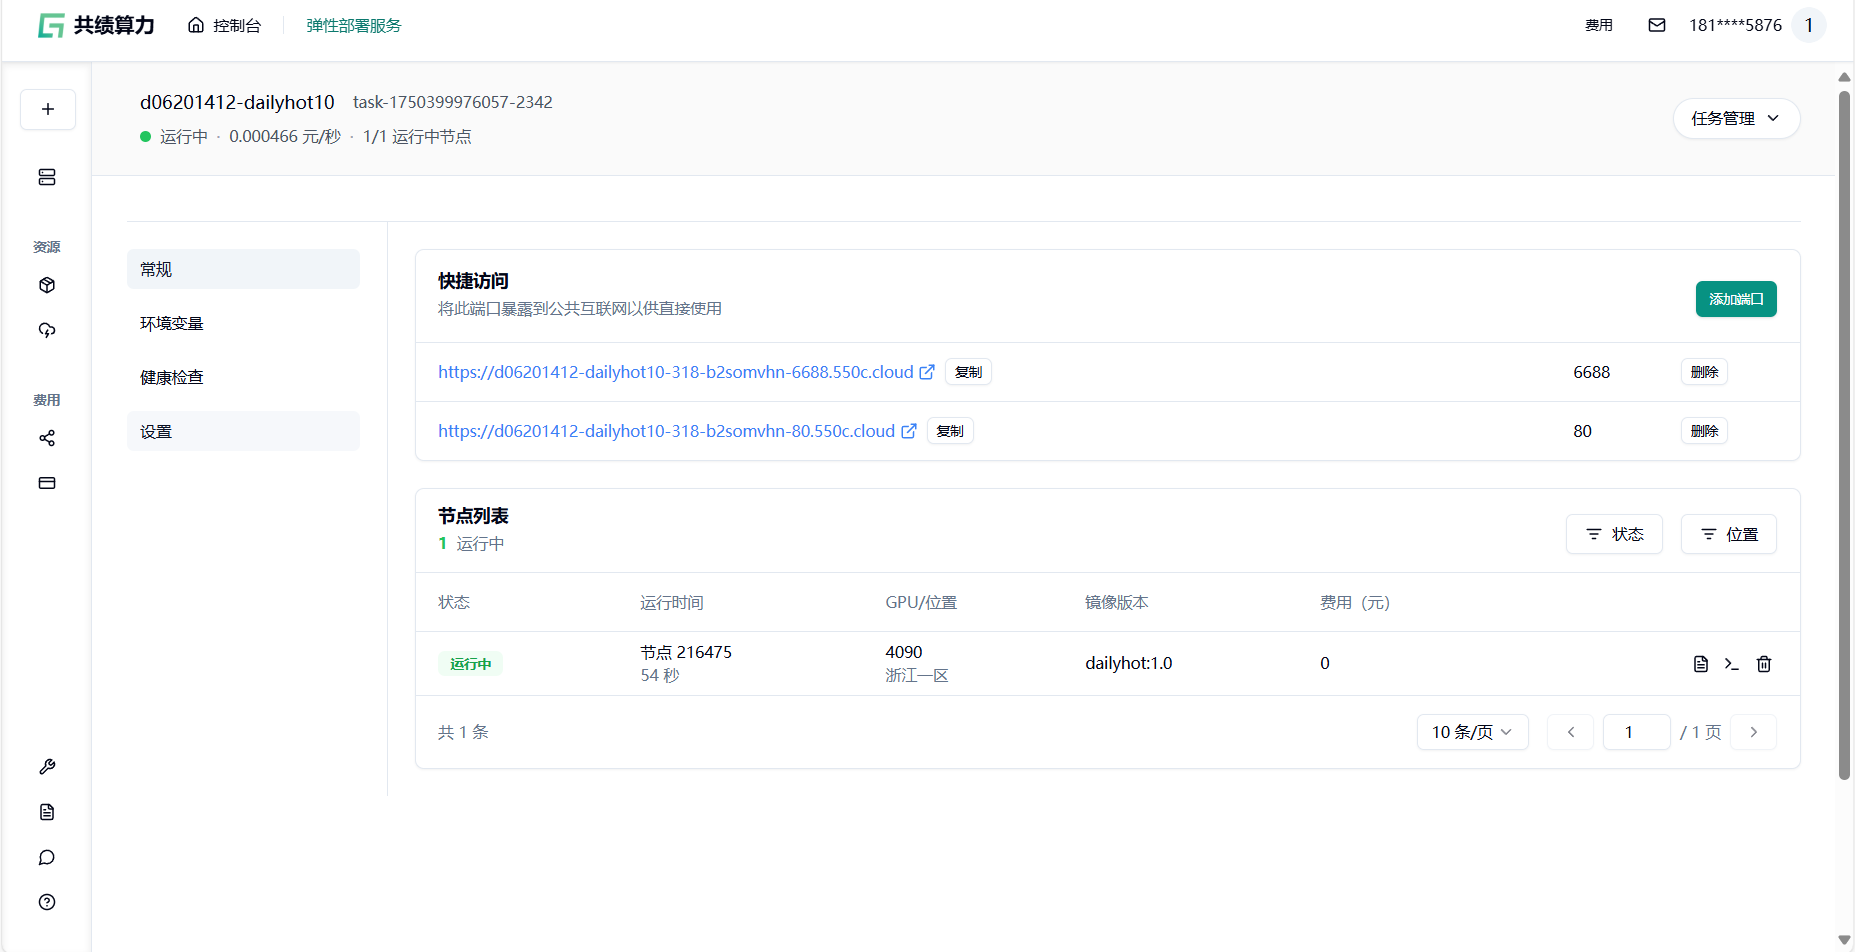Switch to the 环境变量 tab
1855x952 pixels.
[172, 323]
